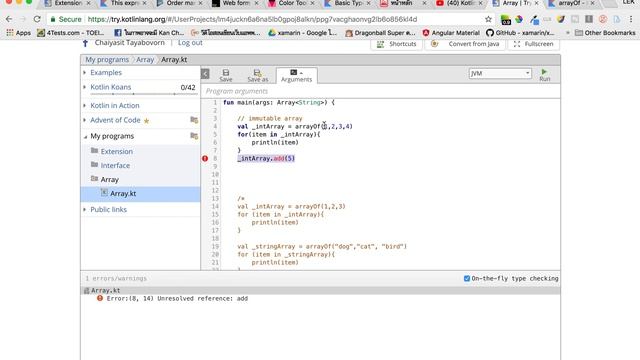640x360 pixels.
Task: Click Dragonball Super bookmark
Action: 380,33
